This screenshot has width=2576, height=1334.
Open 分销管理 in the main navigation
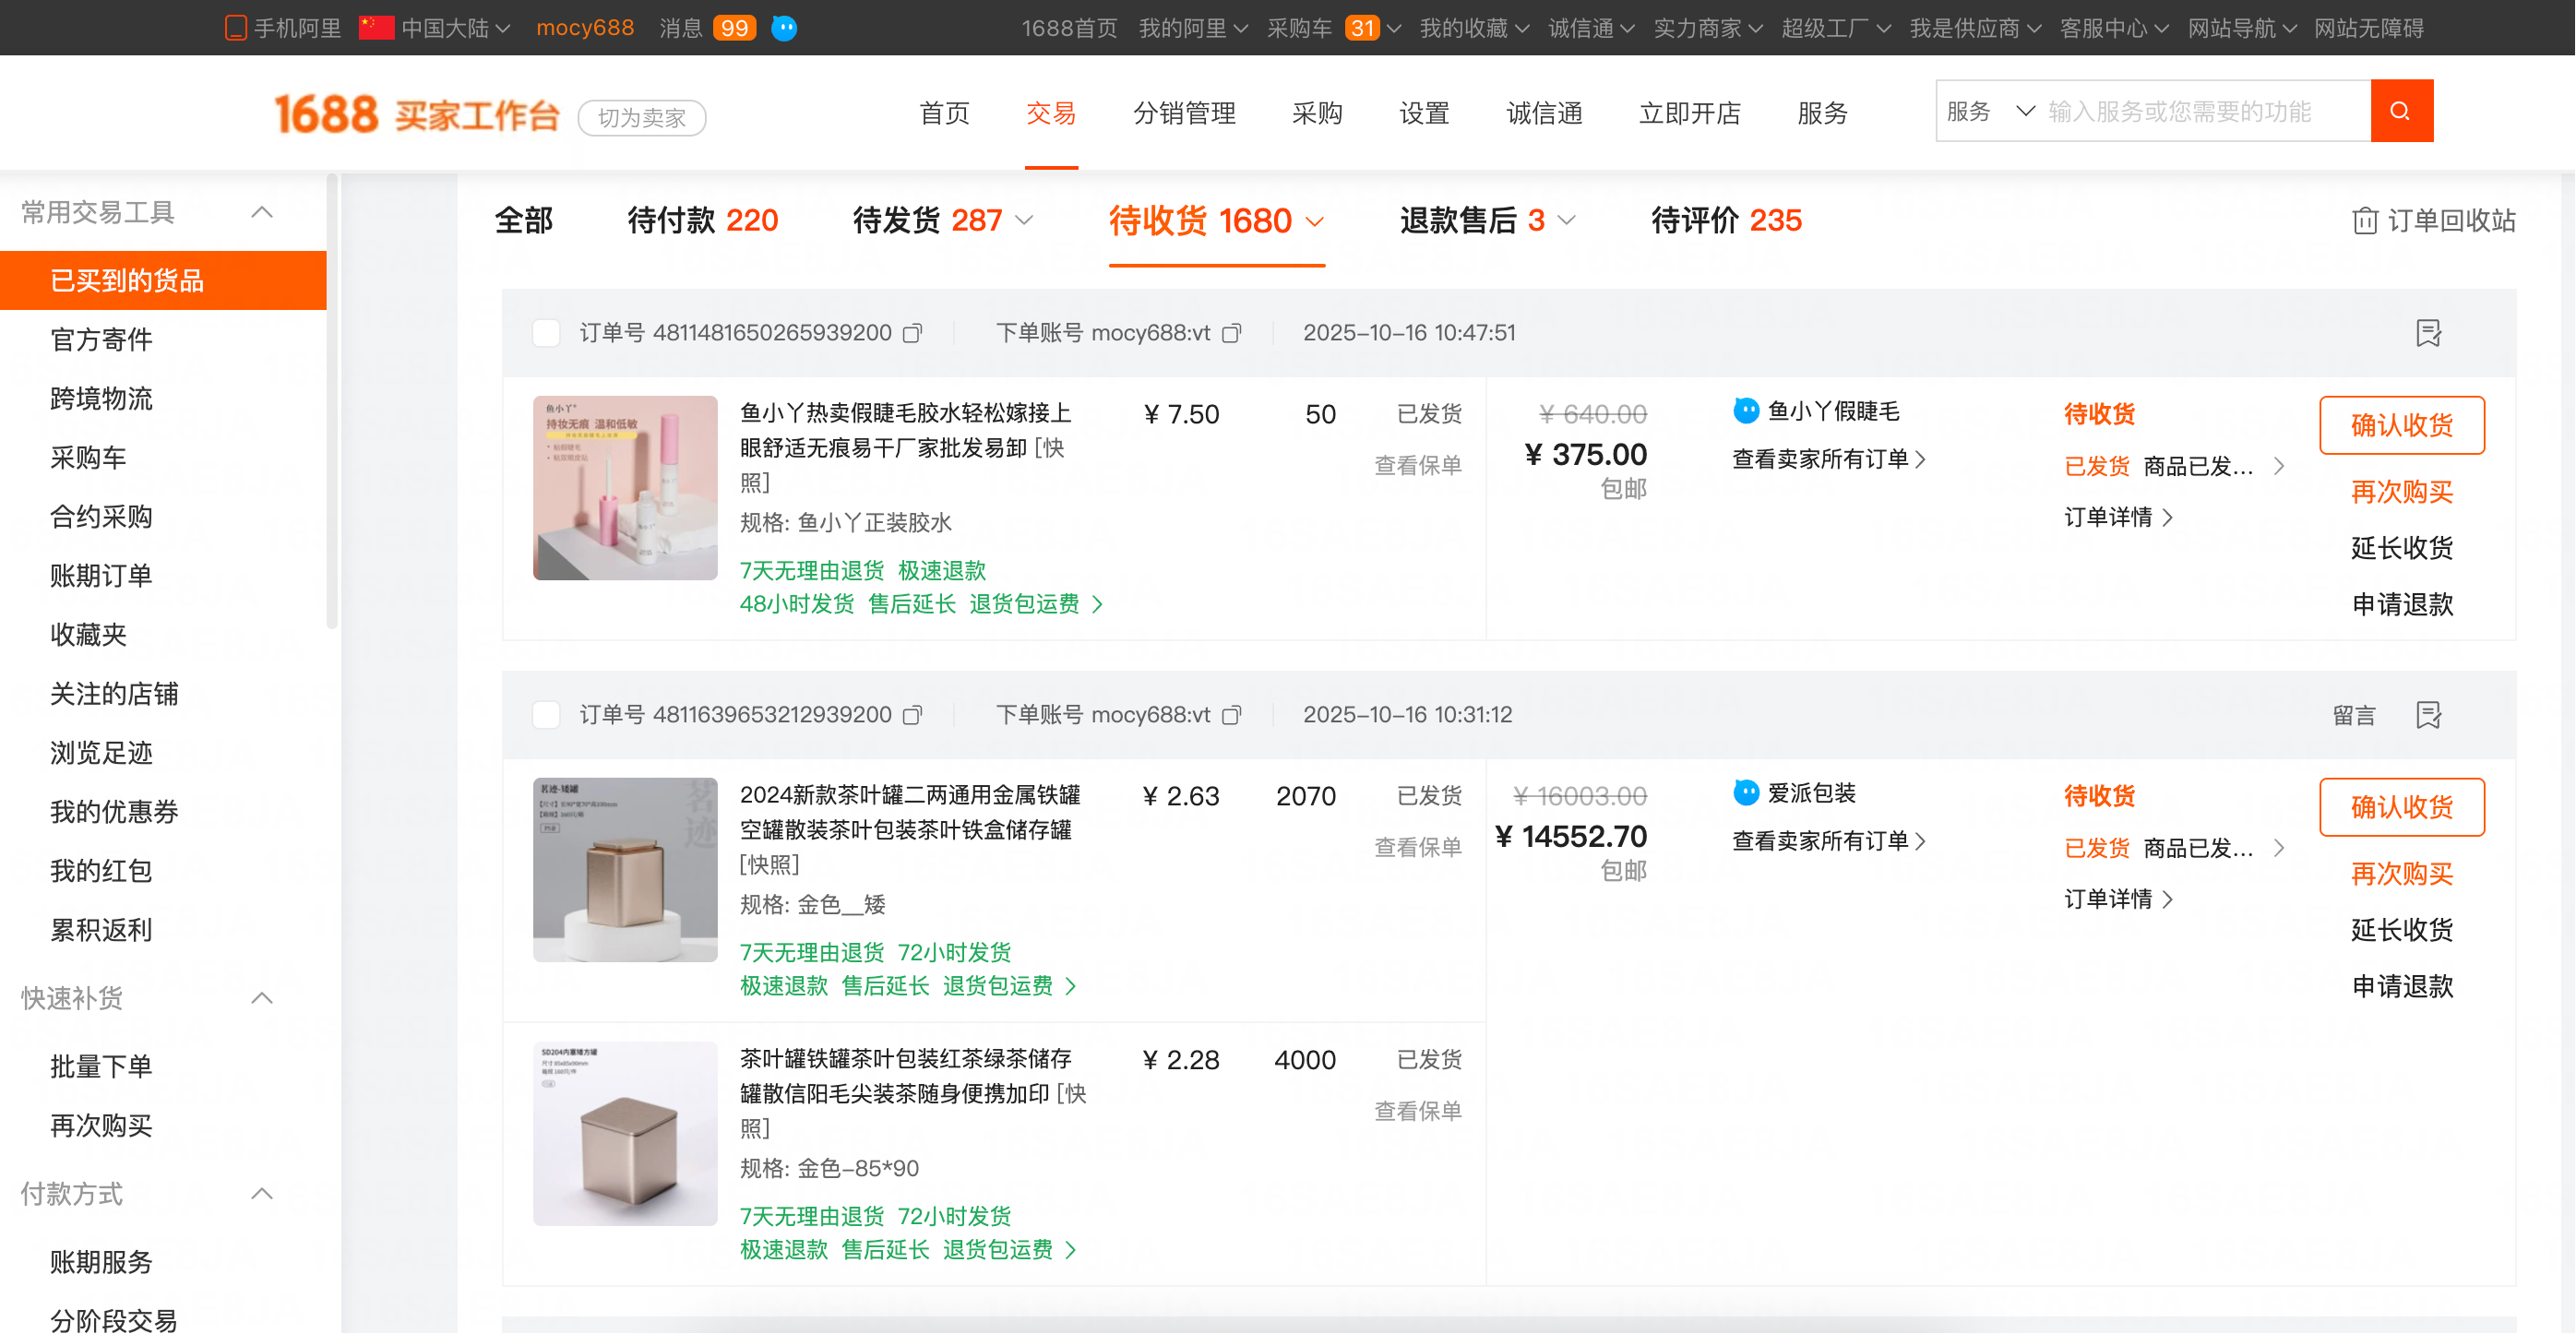click(x=1184, y=113)
